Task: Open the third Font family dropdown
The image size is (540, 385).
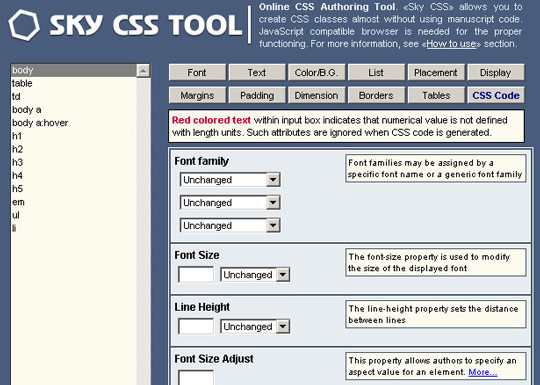Action: click(x=230, y=226)
